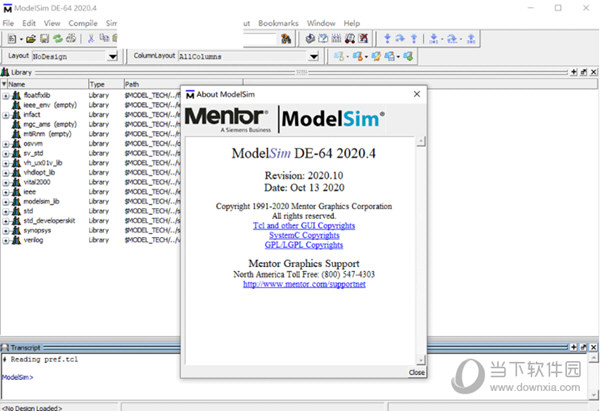The height and width of the screenshot is (411, 600).
Task: Click the green-arrow icon ending the ColumnLayout row toolbar
Action: 408,56
